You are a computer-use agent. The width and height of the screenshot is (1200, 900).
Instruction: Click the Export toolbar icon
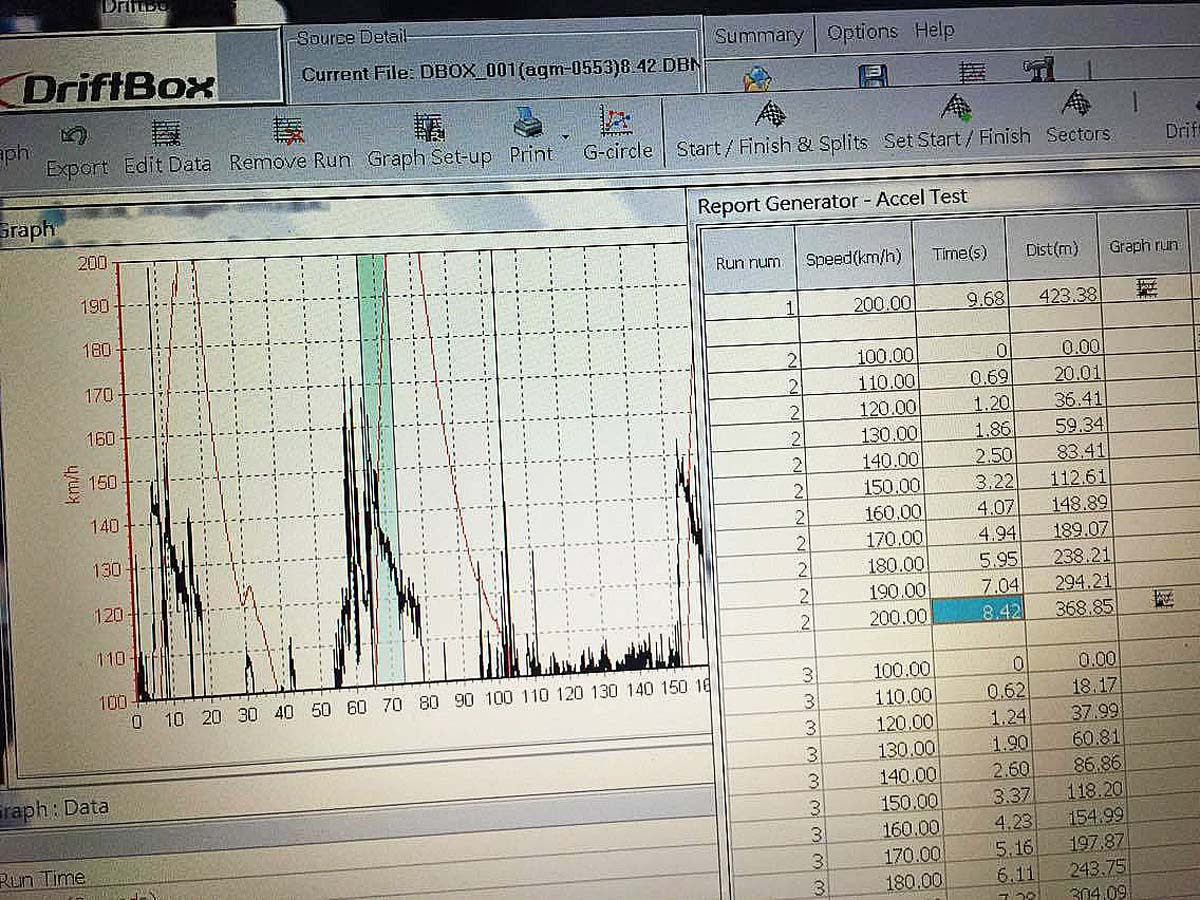pos(75,136)
